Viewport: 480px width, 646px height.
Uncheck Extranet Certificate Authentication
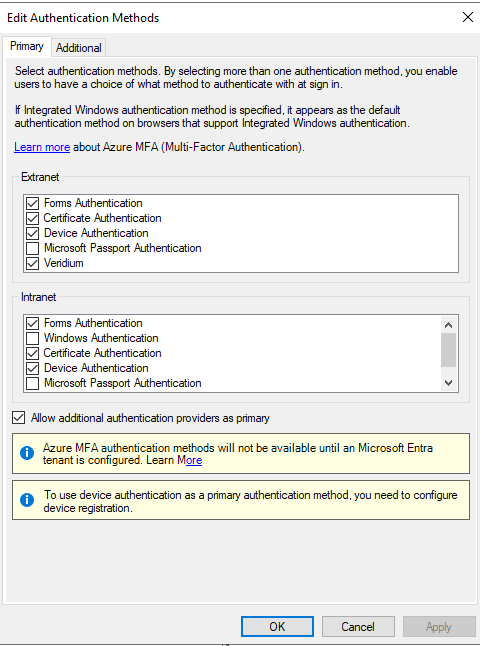coord(33,218)
